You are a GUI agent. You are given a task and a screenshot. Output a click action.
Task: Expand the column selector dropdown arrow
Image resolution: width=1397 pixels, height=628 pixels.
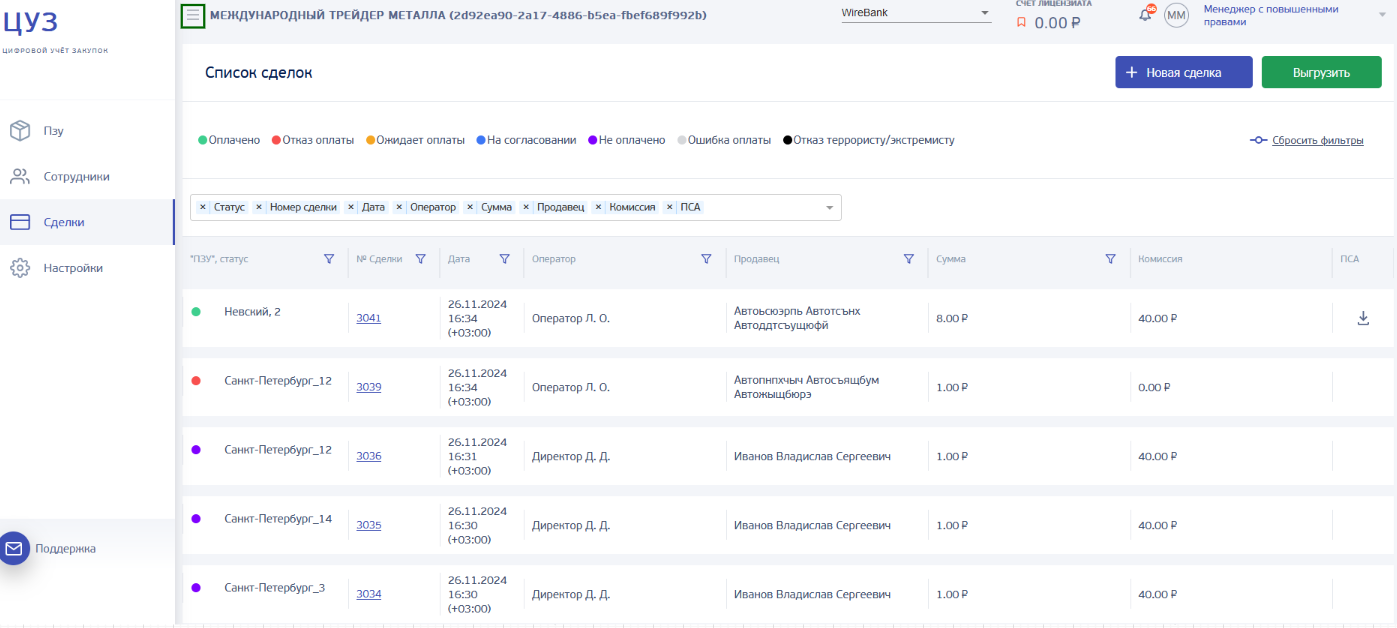tap(829, 208)
